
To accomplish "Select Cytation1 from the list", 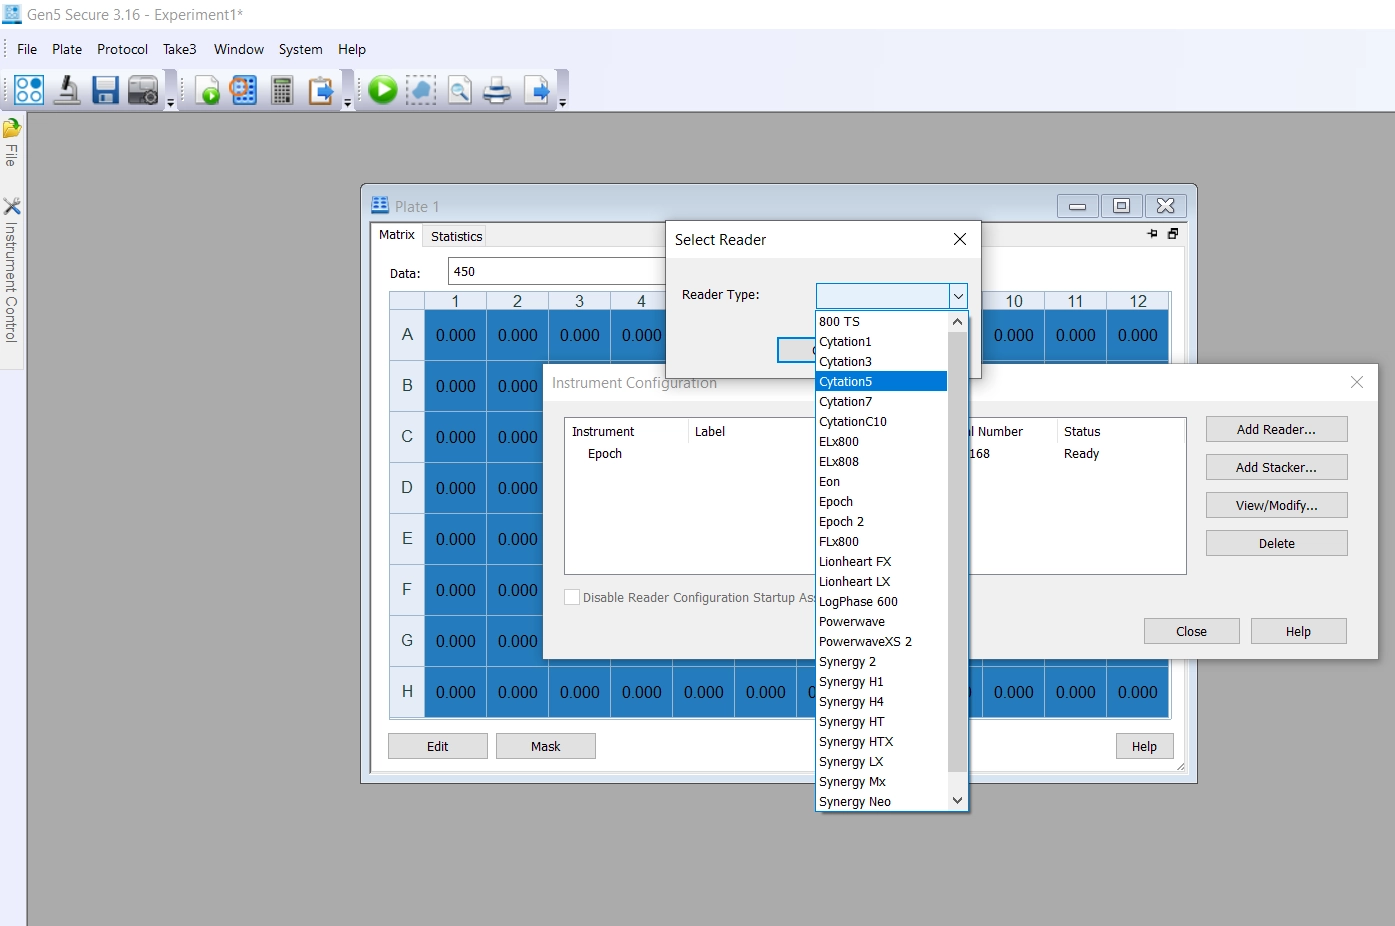I will 881,342.
